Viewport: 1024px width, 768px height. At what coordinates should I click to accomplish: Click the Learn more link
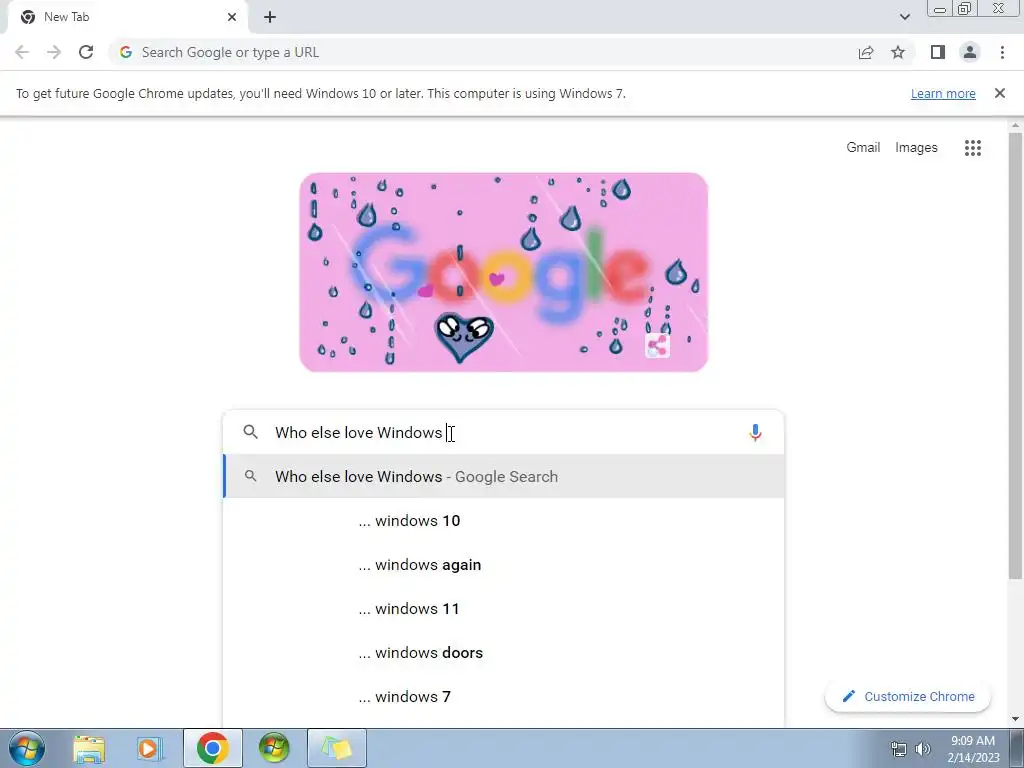pos(943,93)
